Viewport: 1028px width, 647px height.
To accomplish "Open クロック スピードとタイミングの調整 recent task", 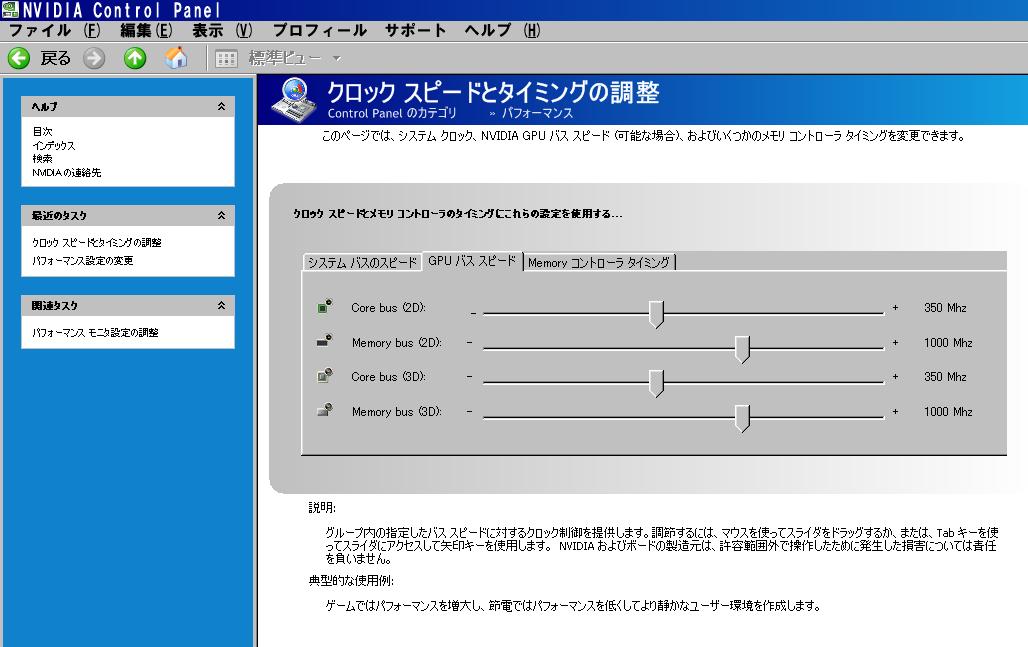I will (97, 243).
